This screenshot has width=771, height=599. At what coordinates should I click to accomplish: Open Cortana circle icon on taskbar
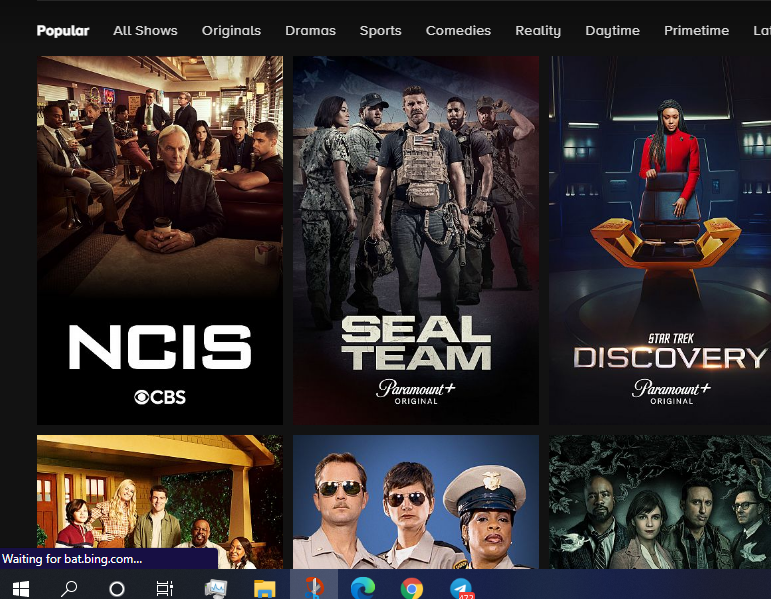pyautogui.click(x=117, y=588)
